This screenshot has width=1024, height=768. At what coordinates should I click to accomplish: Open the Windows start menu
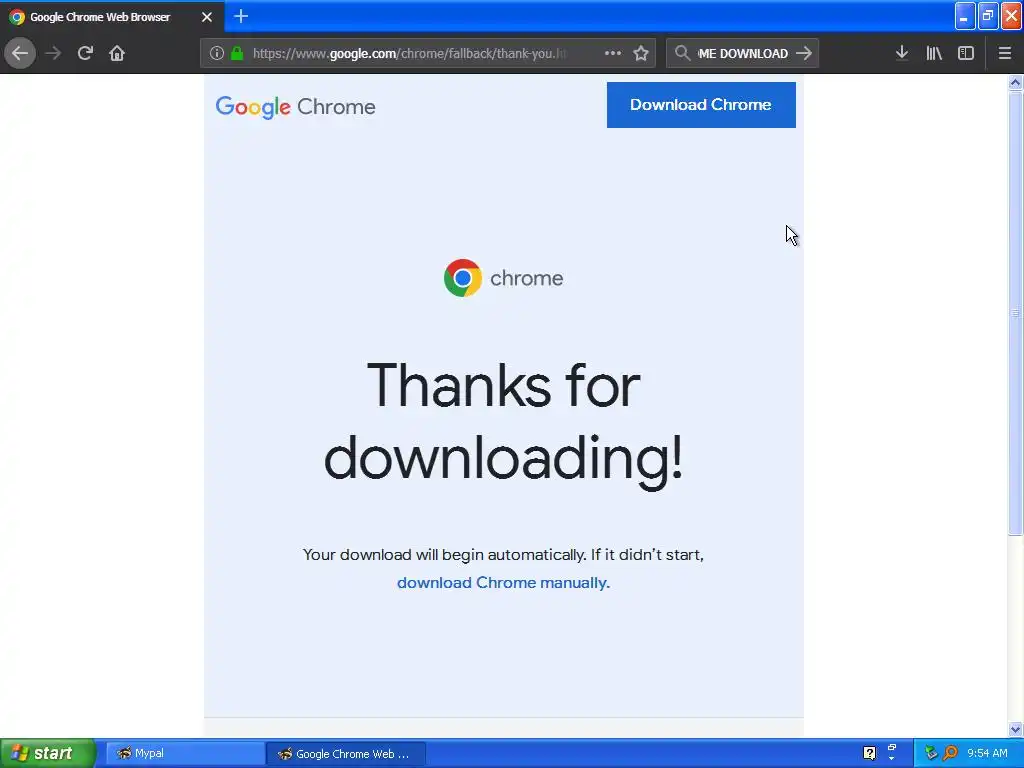[47, 753]
